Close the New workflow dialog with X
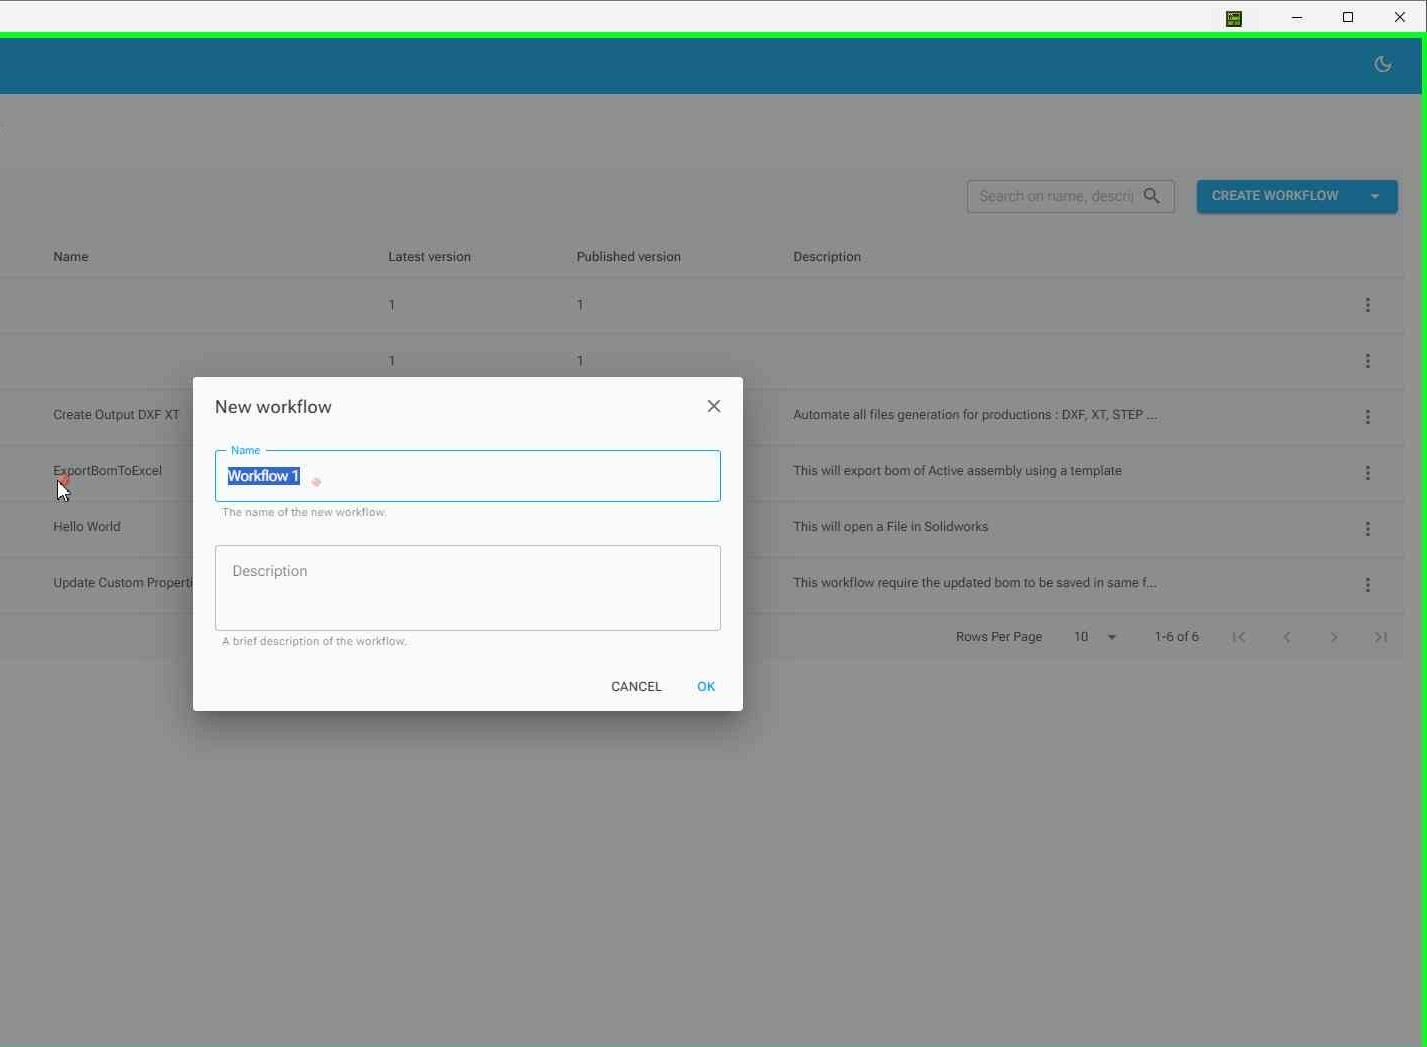Viewport: 1427px width, 1047px height. [713, 406]
